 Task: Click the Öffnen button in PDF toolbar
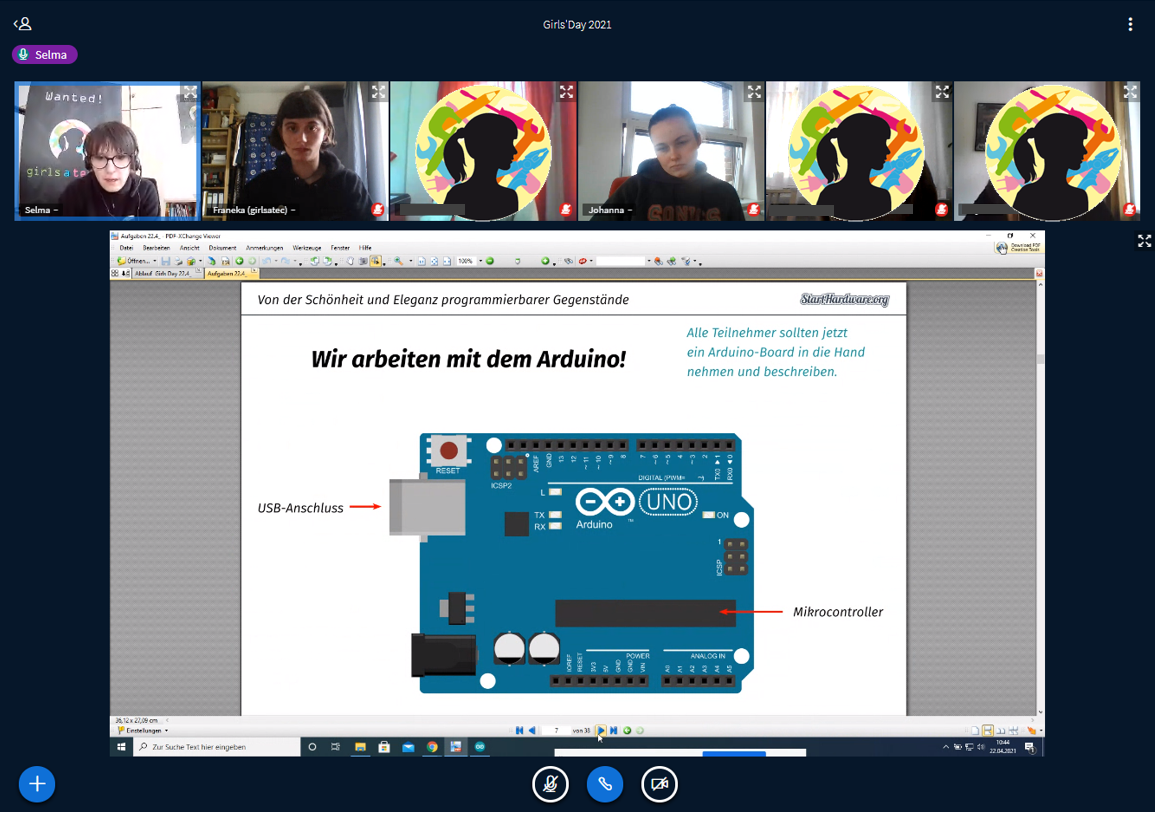point(136,261)
